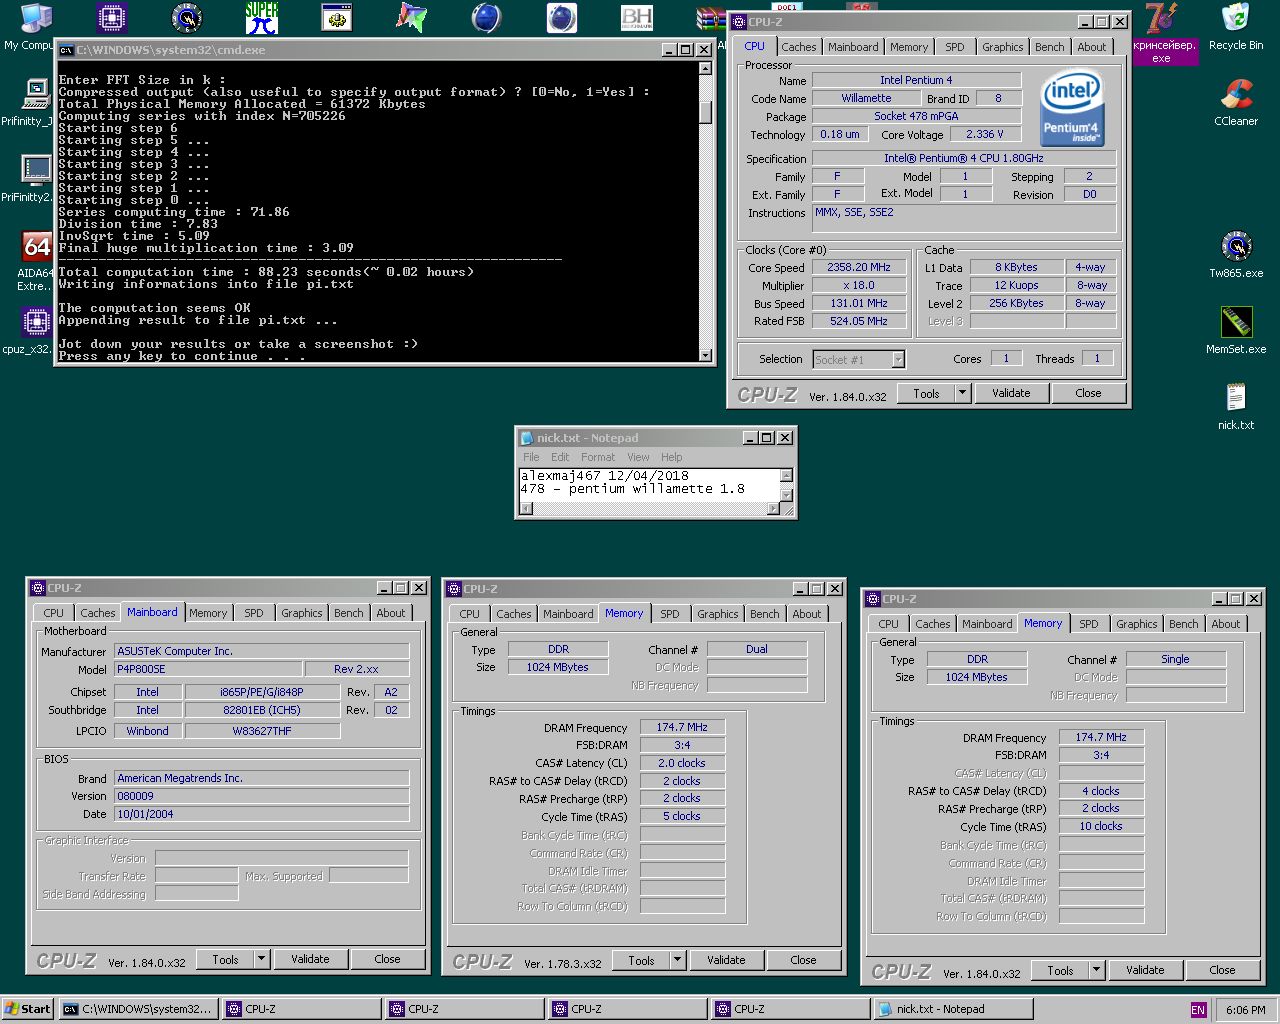Open the first blue globe desktop icon
This screenshot has height=1024, width=1280.
tap(487, 18)
